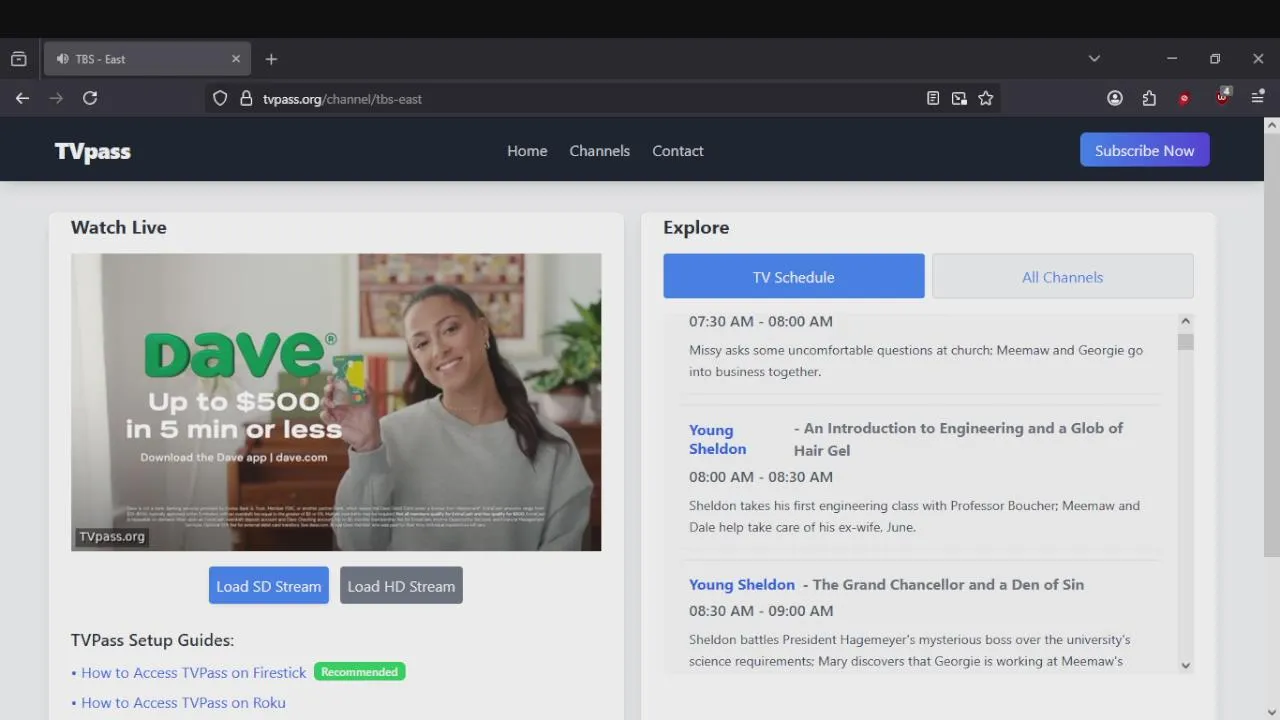Click the 07:30 AM - 08:00 AM time text
Viewport: 1280px width, 720px height.
coord(761,321)
